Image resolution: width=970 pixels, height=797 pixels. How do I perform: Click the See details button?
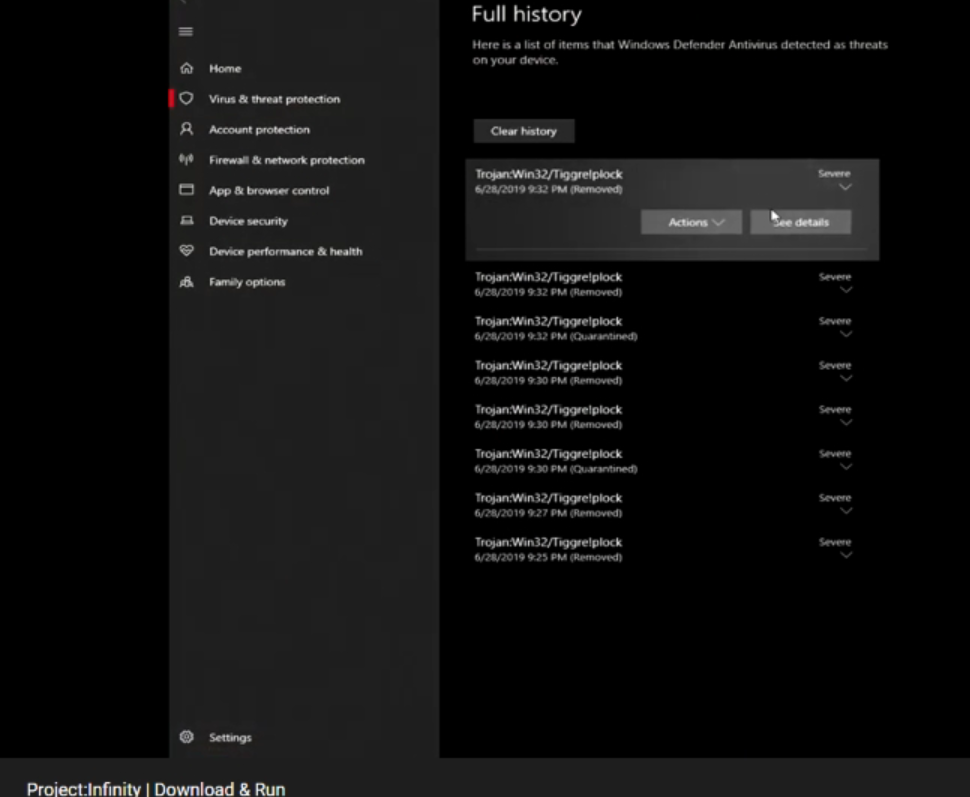point(800,222)
